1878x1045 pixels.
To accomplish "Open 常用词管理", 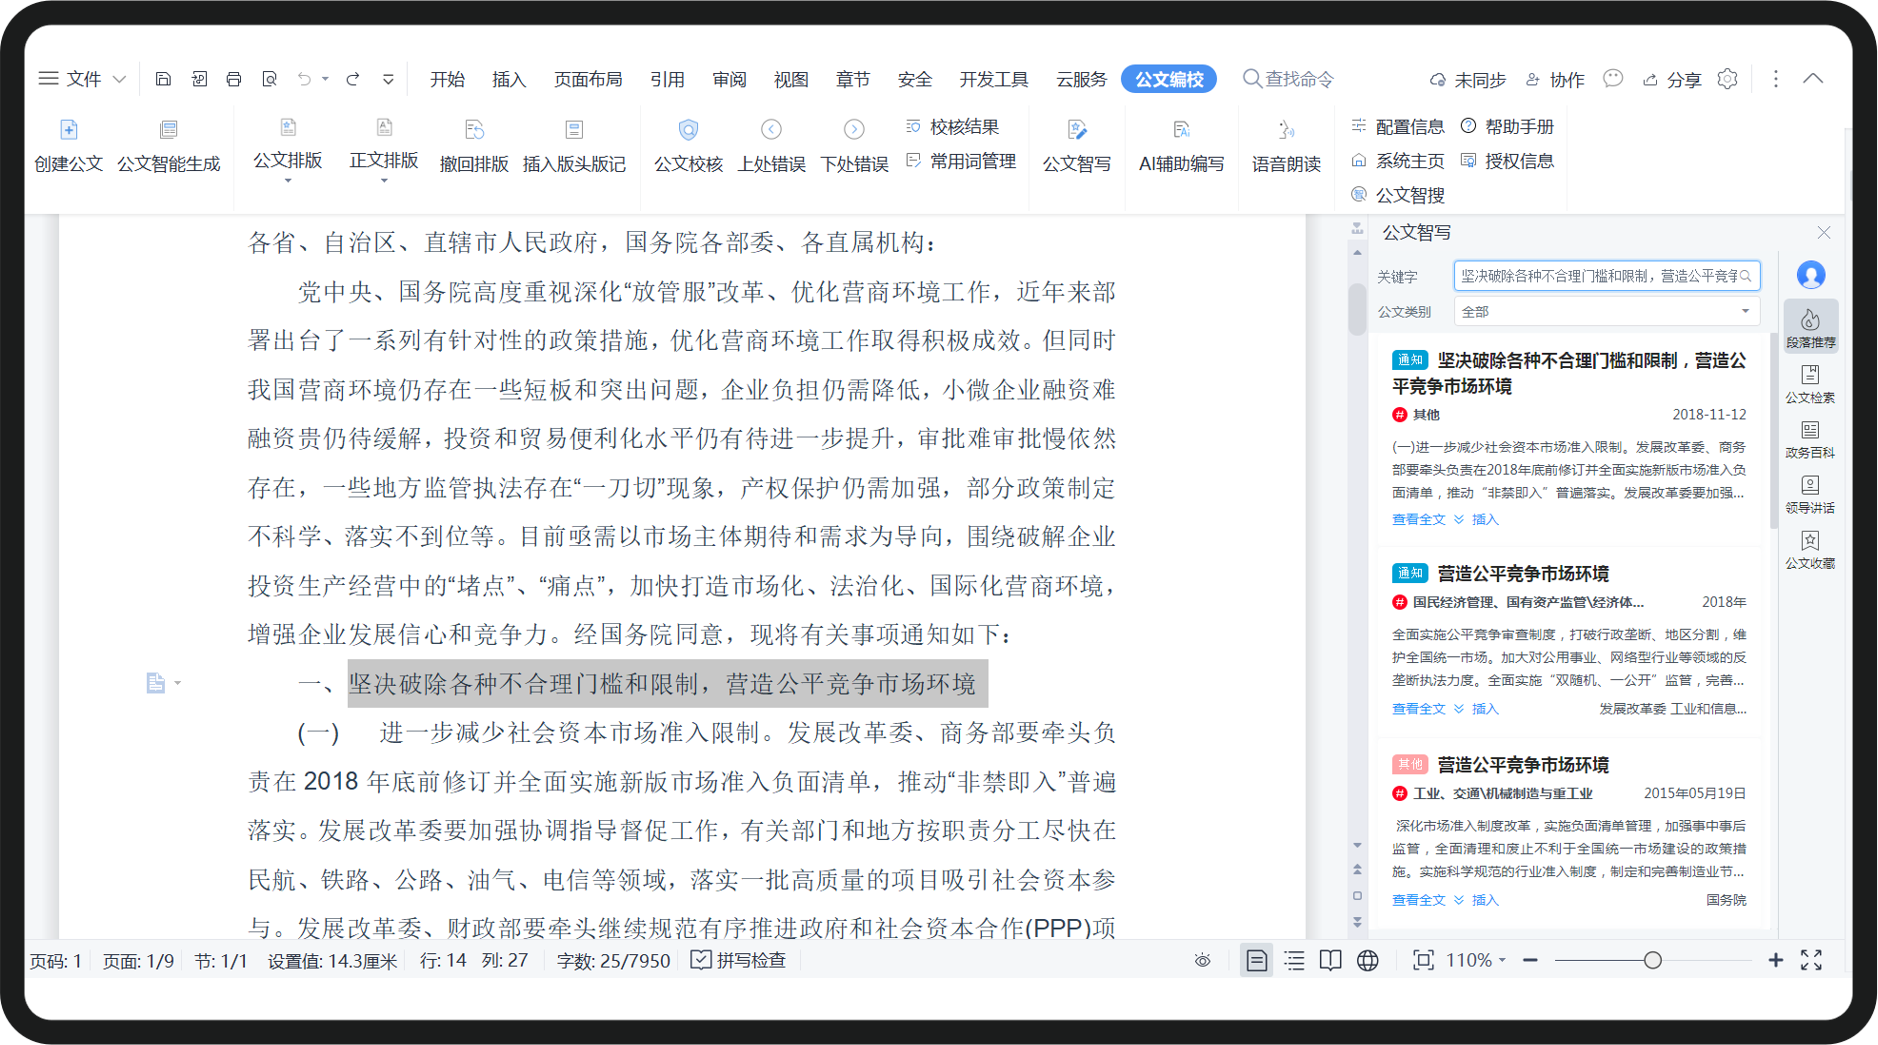I will click(961, 161).
